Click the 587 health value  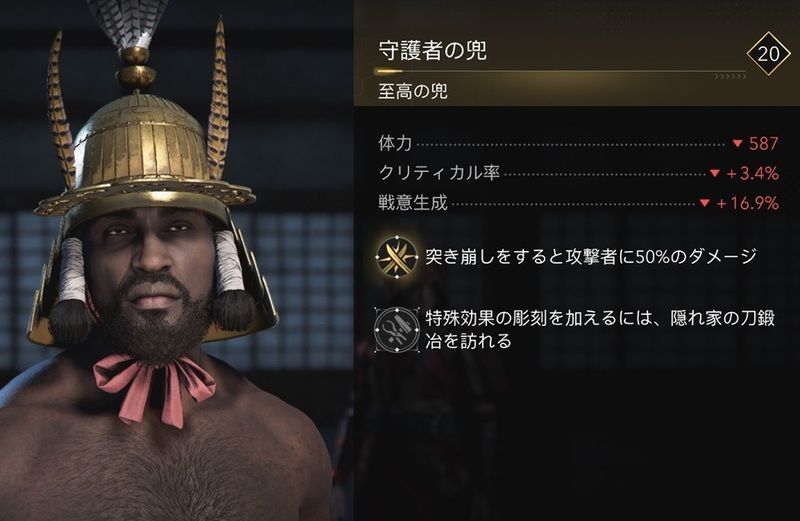[x=764, y=144]
